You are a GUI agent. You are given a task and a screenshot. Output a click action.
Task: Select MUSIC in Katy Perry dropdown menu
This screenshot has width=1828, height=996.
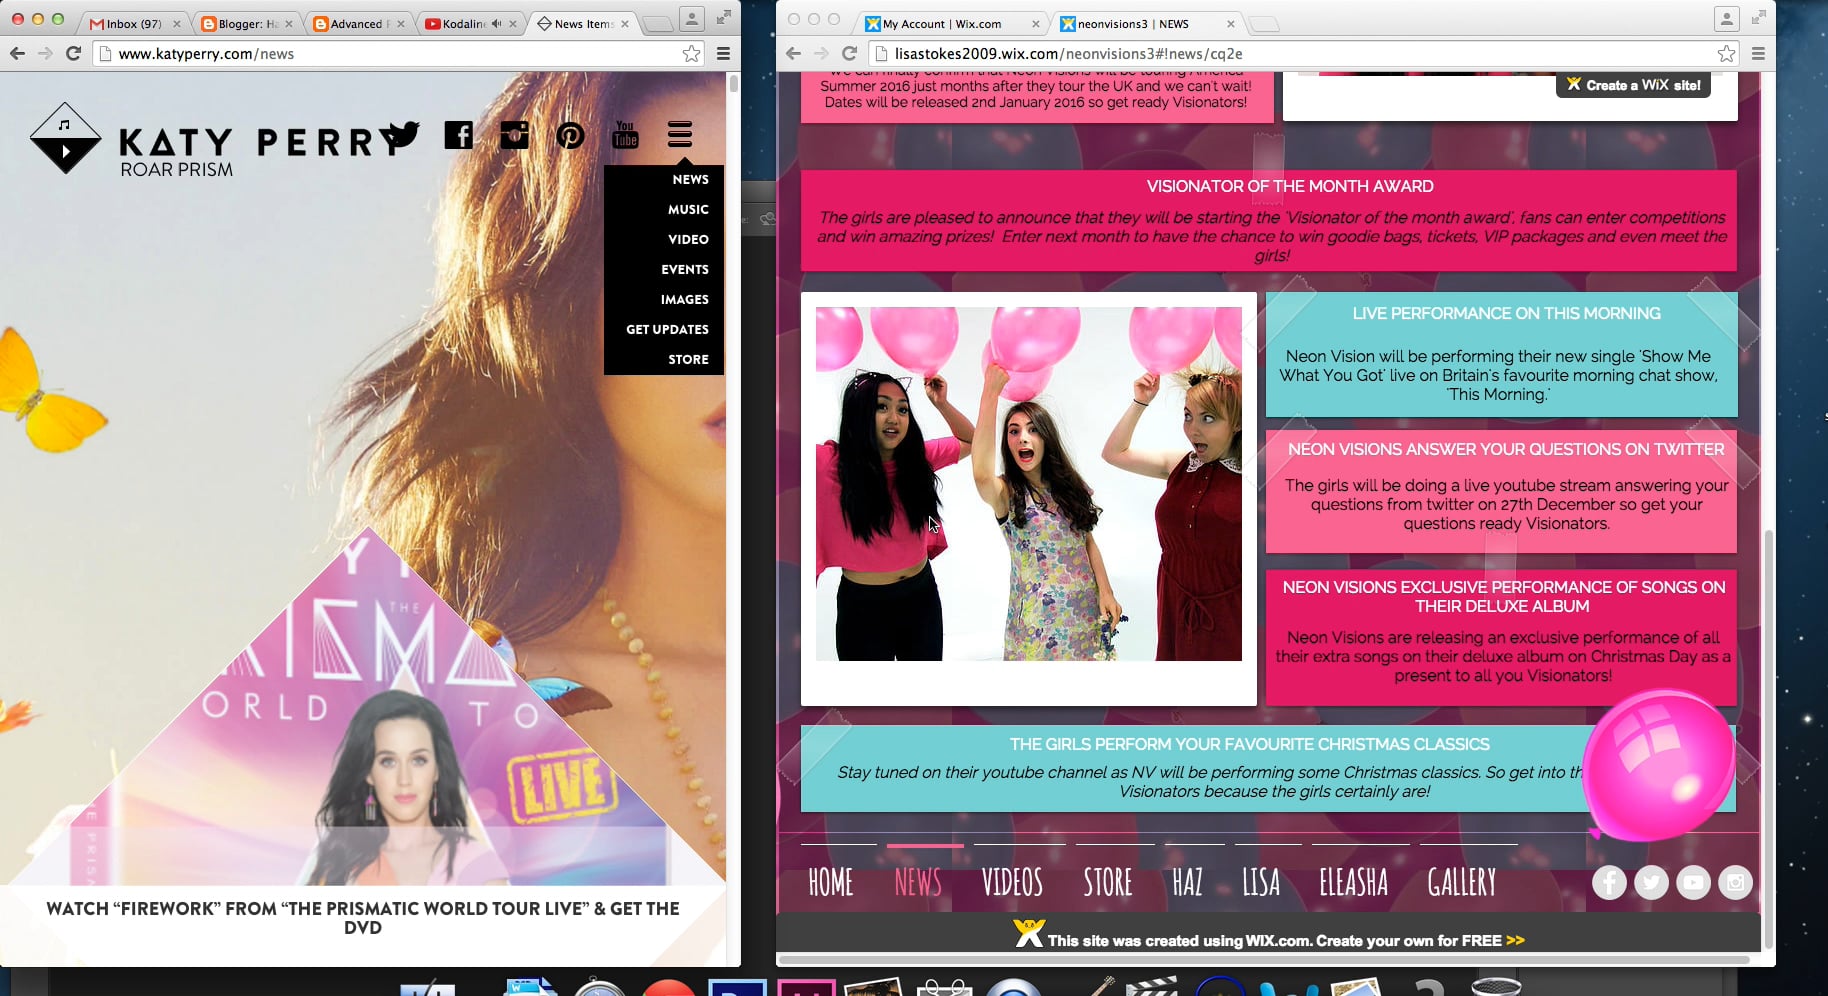click(x=688, y=209)
